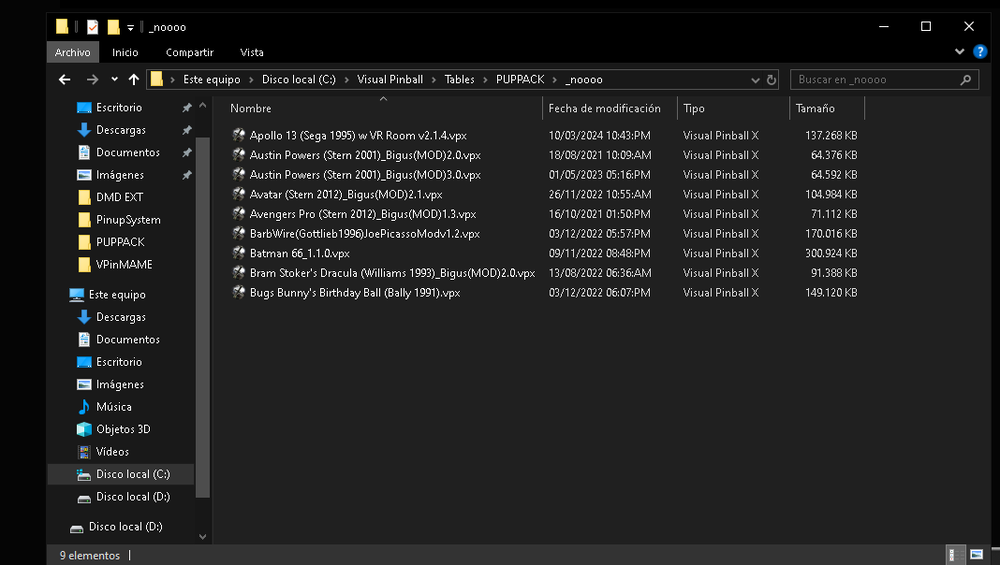Open PUPPACK folder in sidebar
Viewport: 1000px width, 565px height.
click(x=120, y=242)
